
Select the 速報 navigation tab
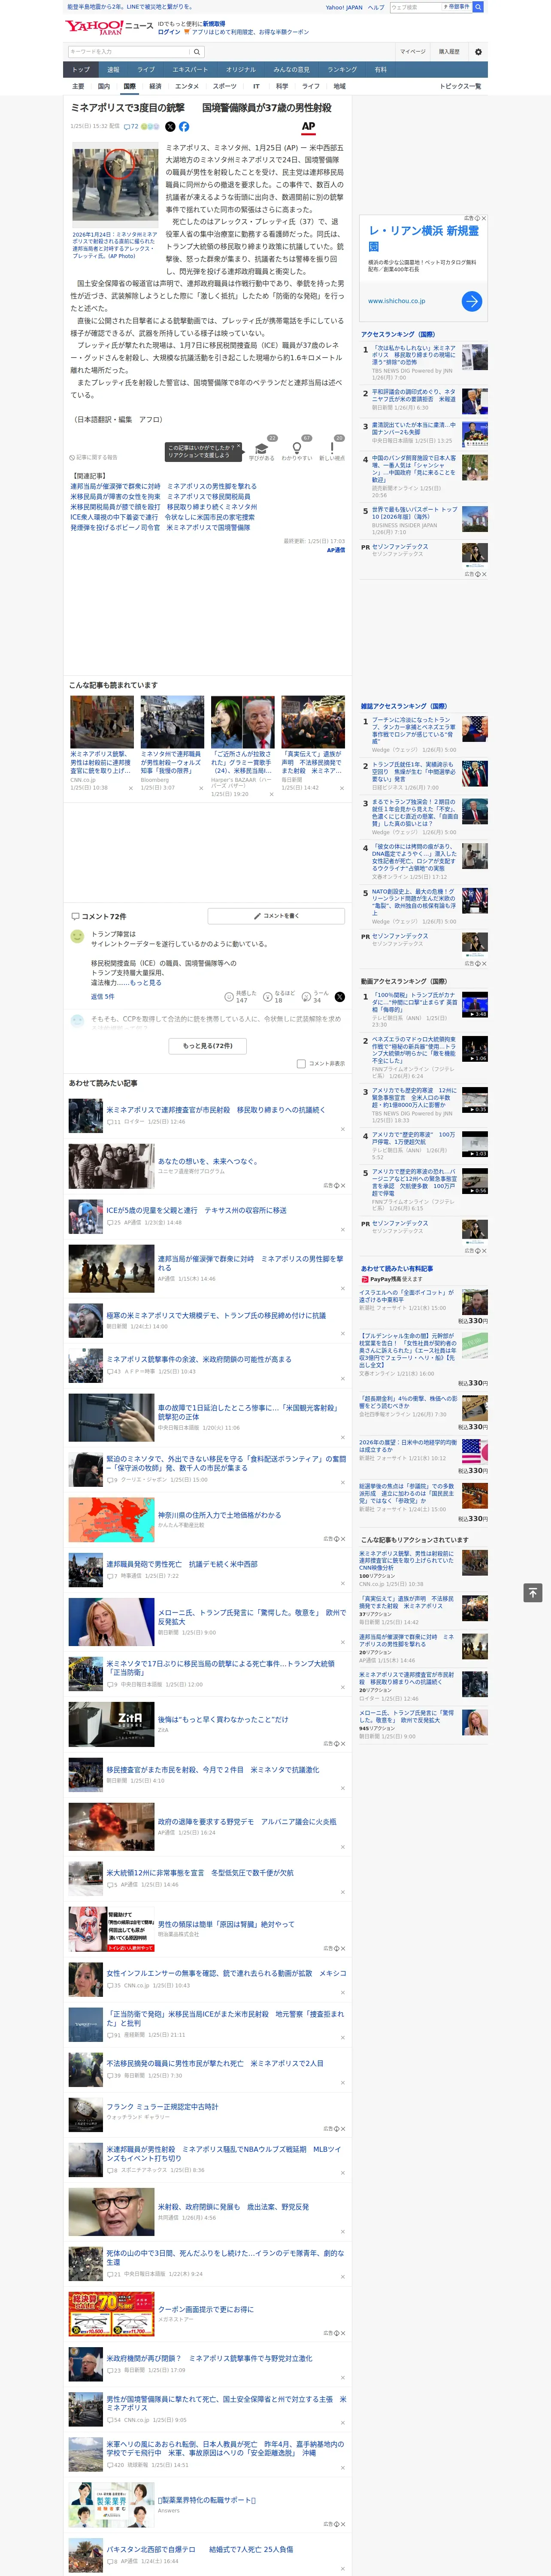[x=113, y=70]
